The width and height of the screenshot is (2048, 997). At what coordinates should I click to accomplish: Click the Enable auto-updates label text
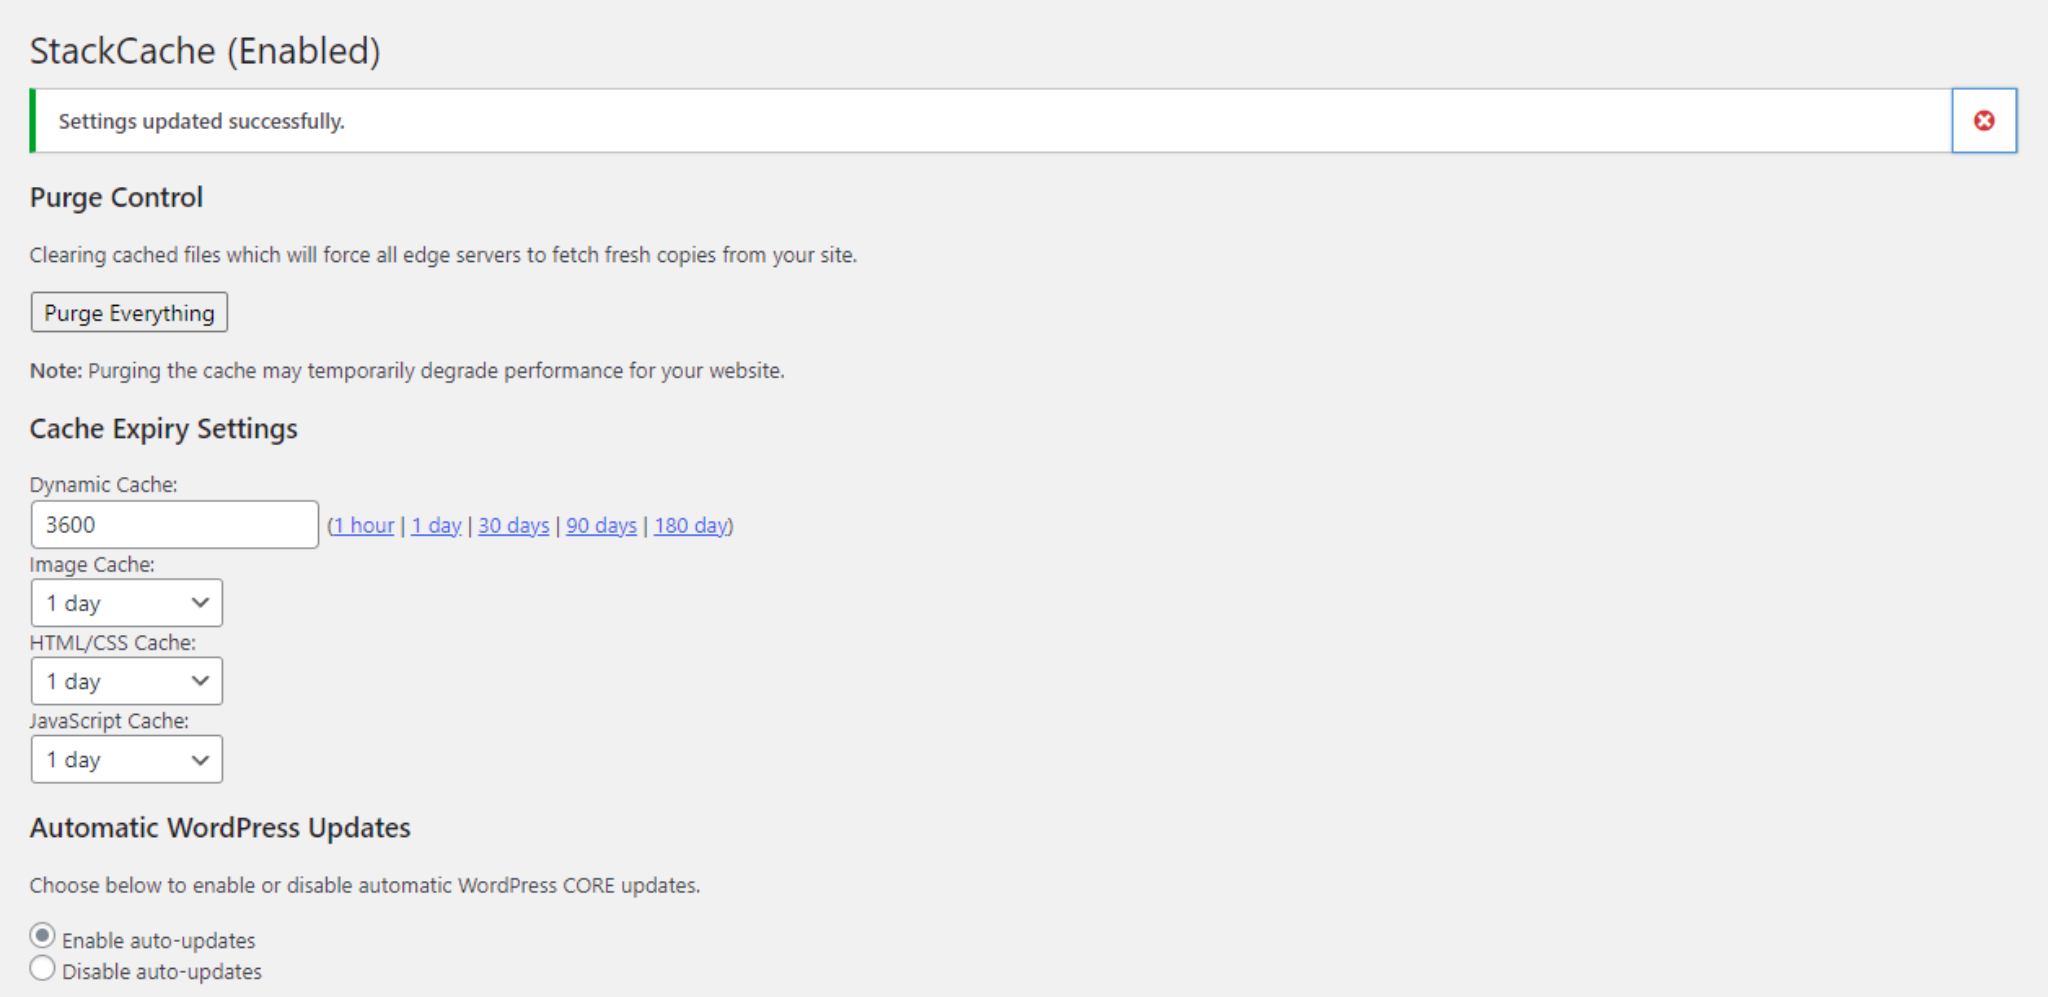click(x=159, y=940)
